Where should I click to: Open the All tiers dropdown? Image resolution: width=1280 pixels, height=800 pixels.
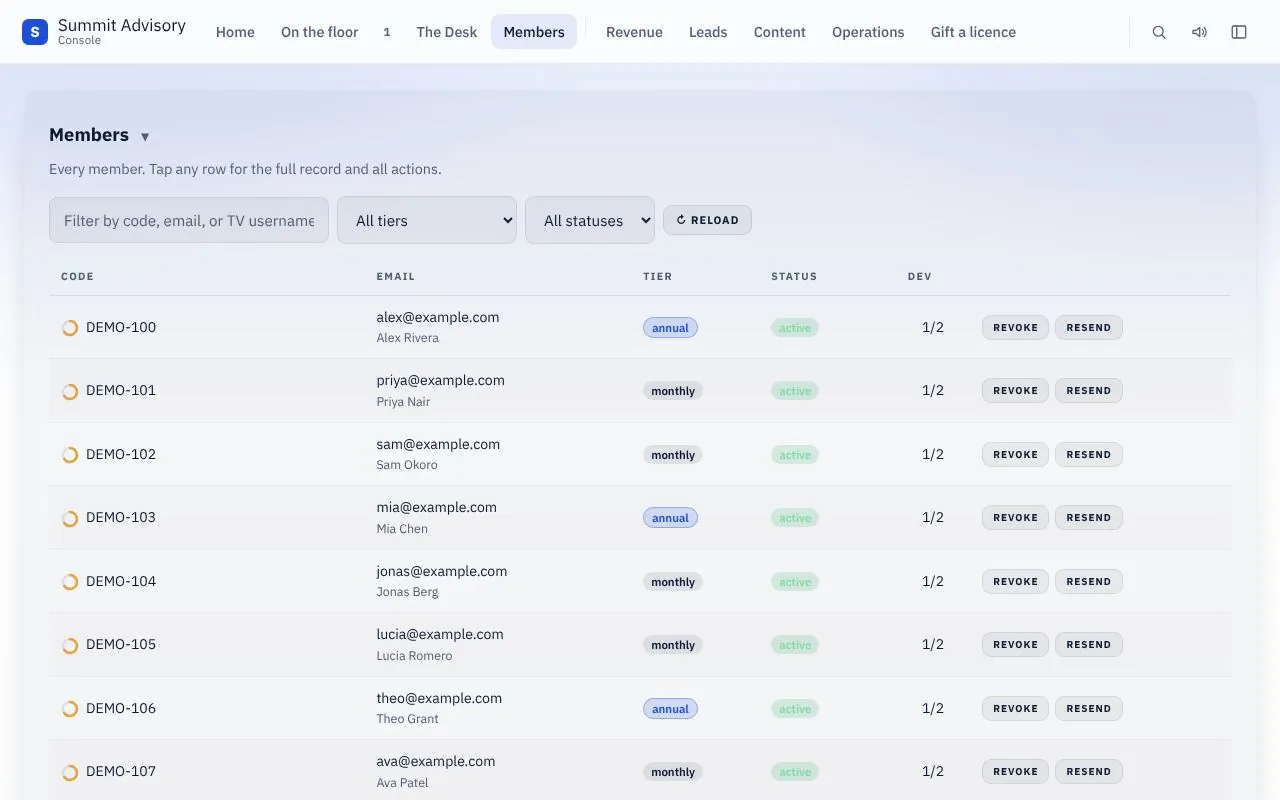[x=427, y=220]
